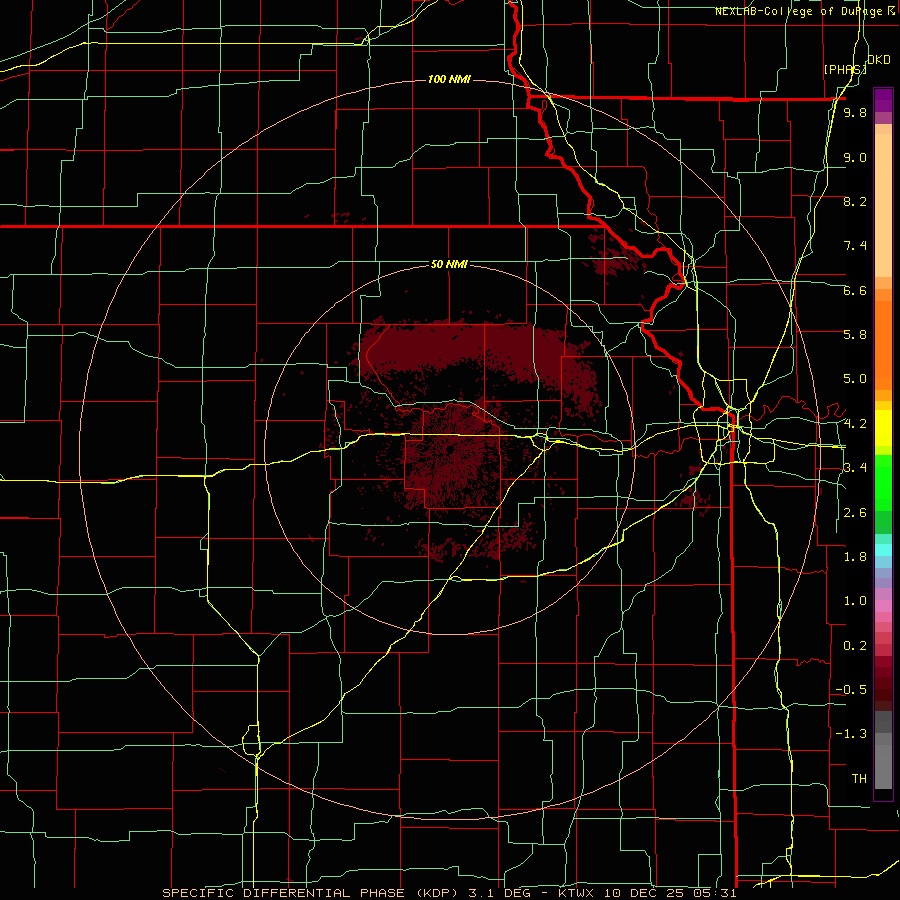Click the 1.8 value on color scale
The image size is (900, 900).
[x=855, y=557]
